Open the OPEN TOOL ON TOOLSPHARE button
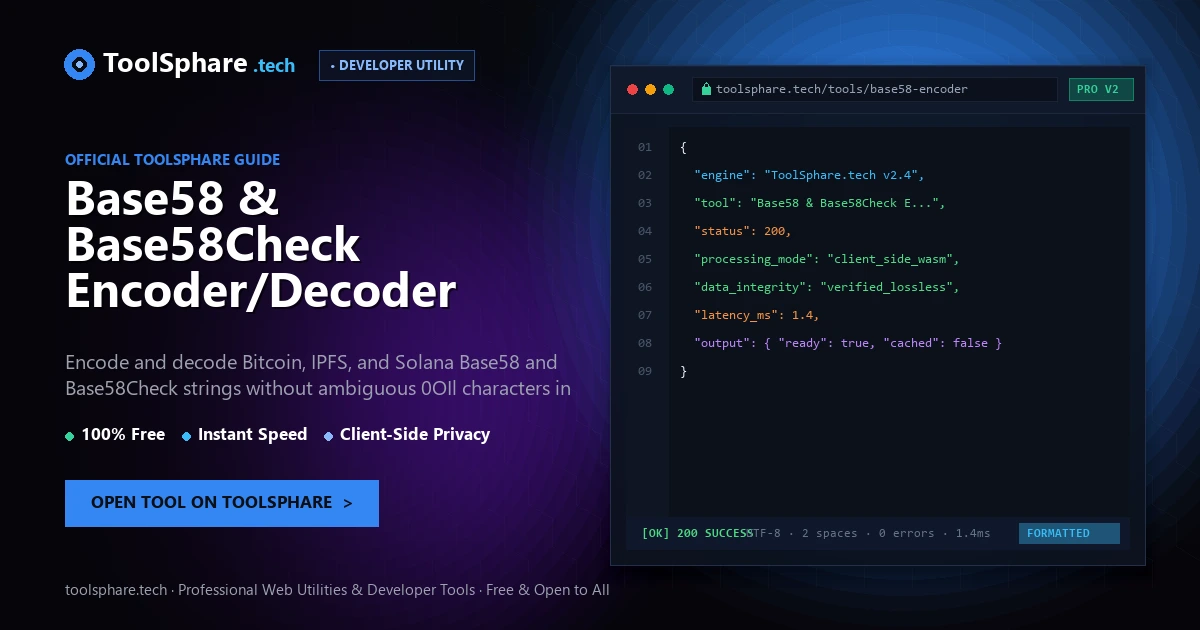This screenshot has width=1200, height=630. [x=222, y=503]
